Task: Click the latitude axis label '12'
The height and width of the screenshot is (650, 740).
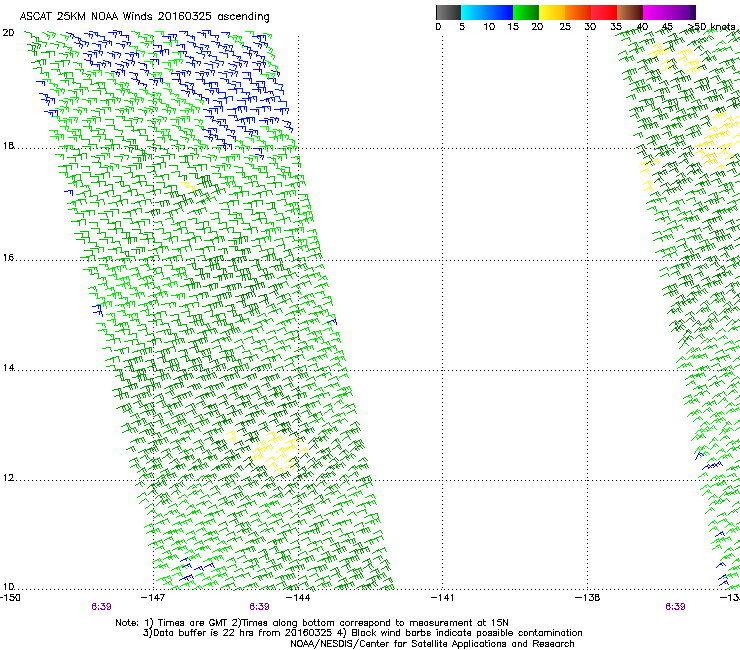Action: [8, 478]
